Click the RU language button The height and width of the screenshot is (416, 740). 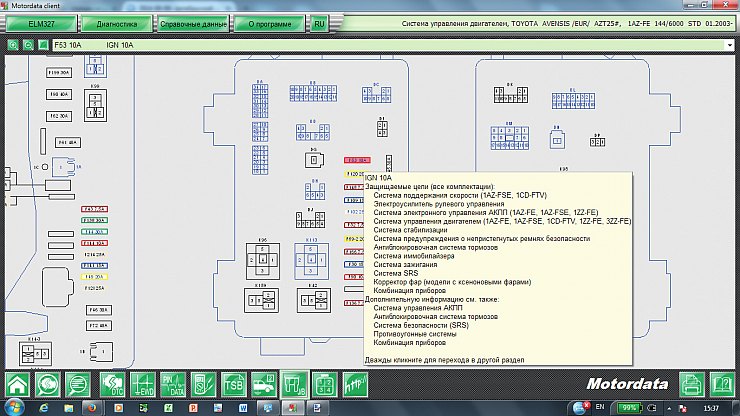320,24
